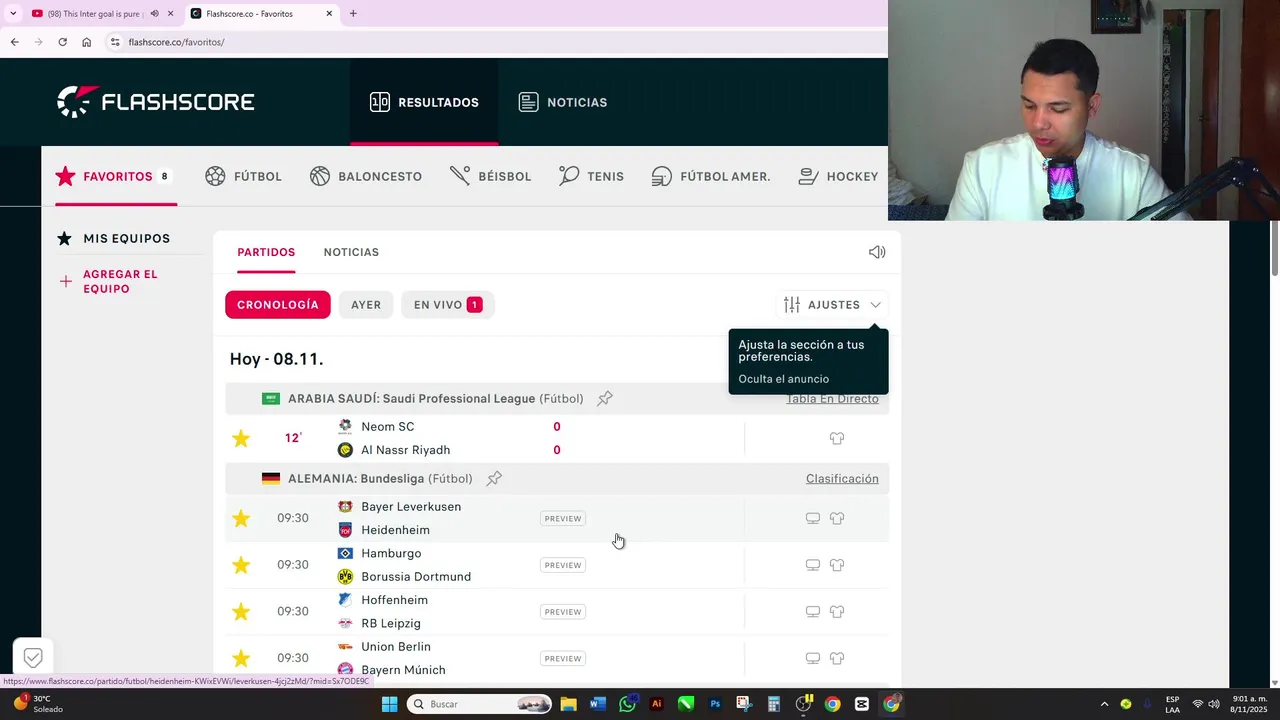Select the Fútbol sport tab

coord(243,176)
